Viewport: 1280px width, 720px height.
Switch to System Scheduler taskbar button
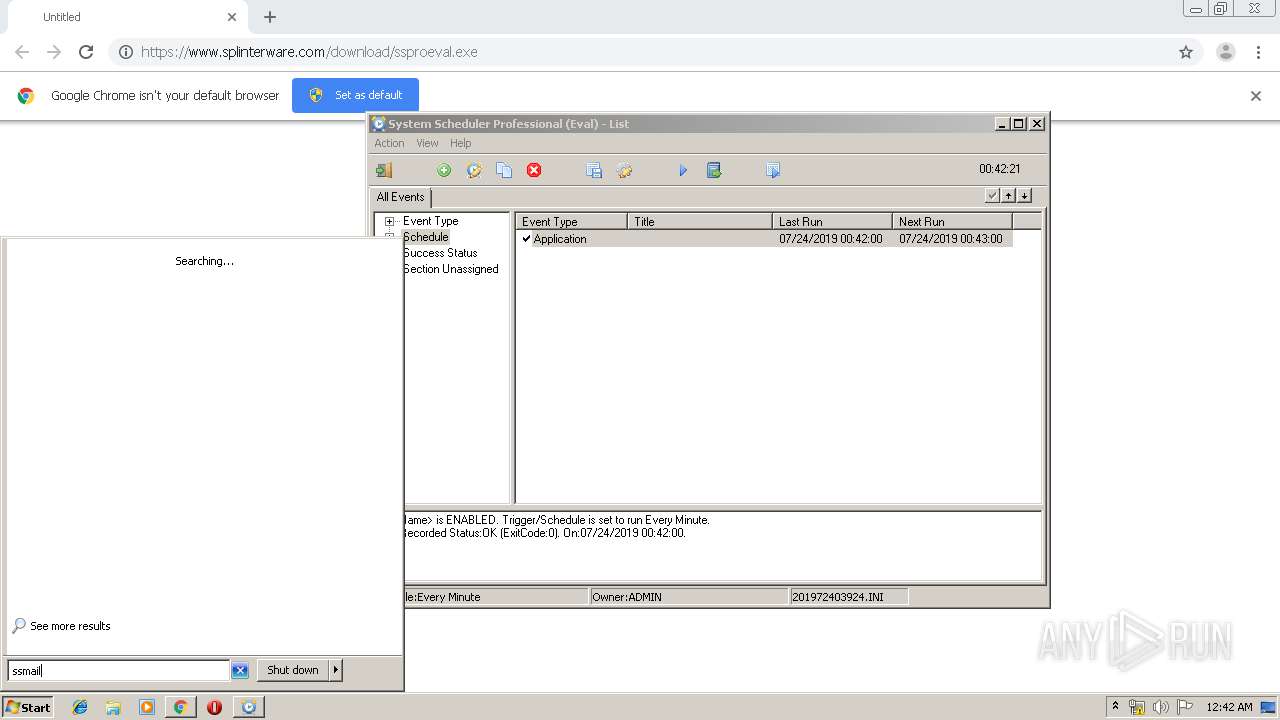(x=249, y=707)
